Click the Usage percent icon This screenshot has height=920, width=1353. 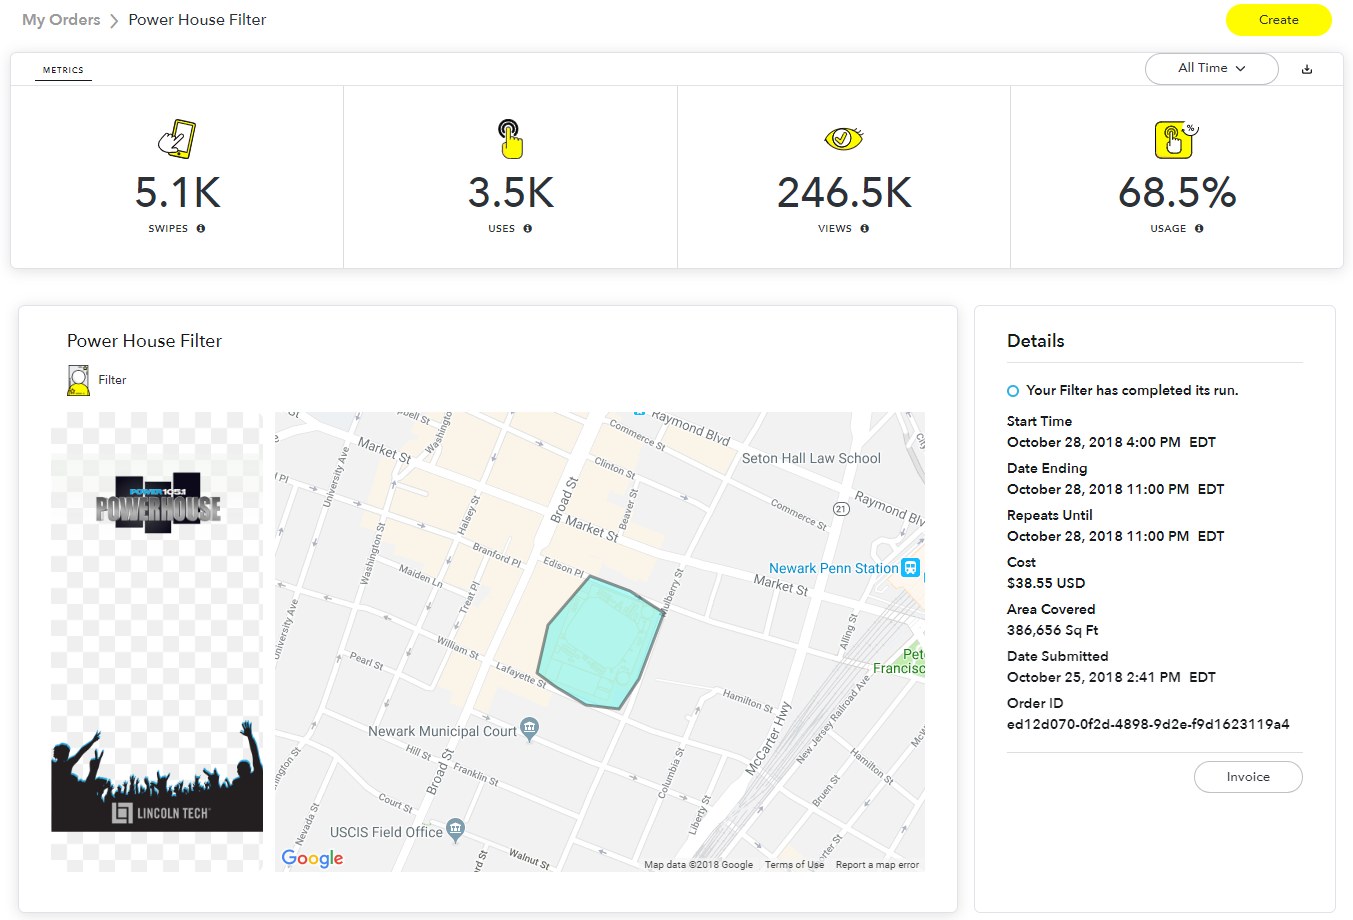click(1176, 140)
